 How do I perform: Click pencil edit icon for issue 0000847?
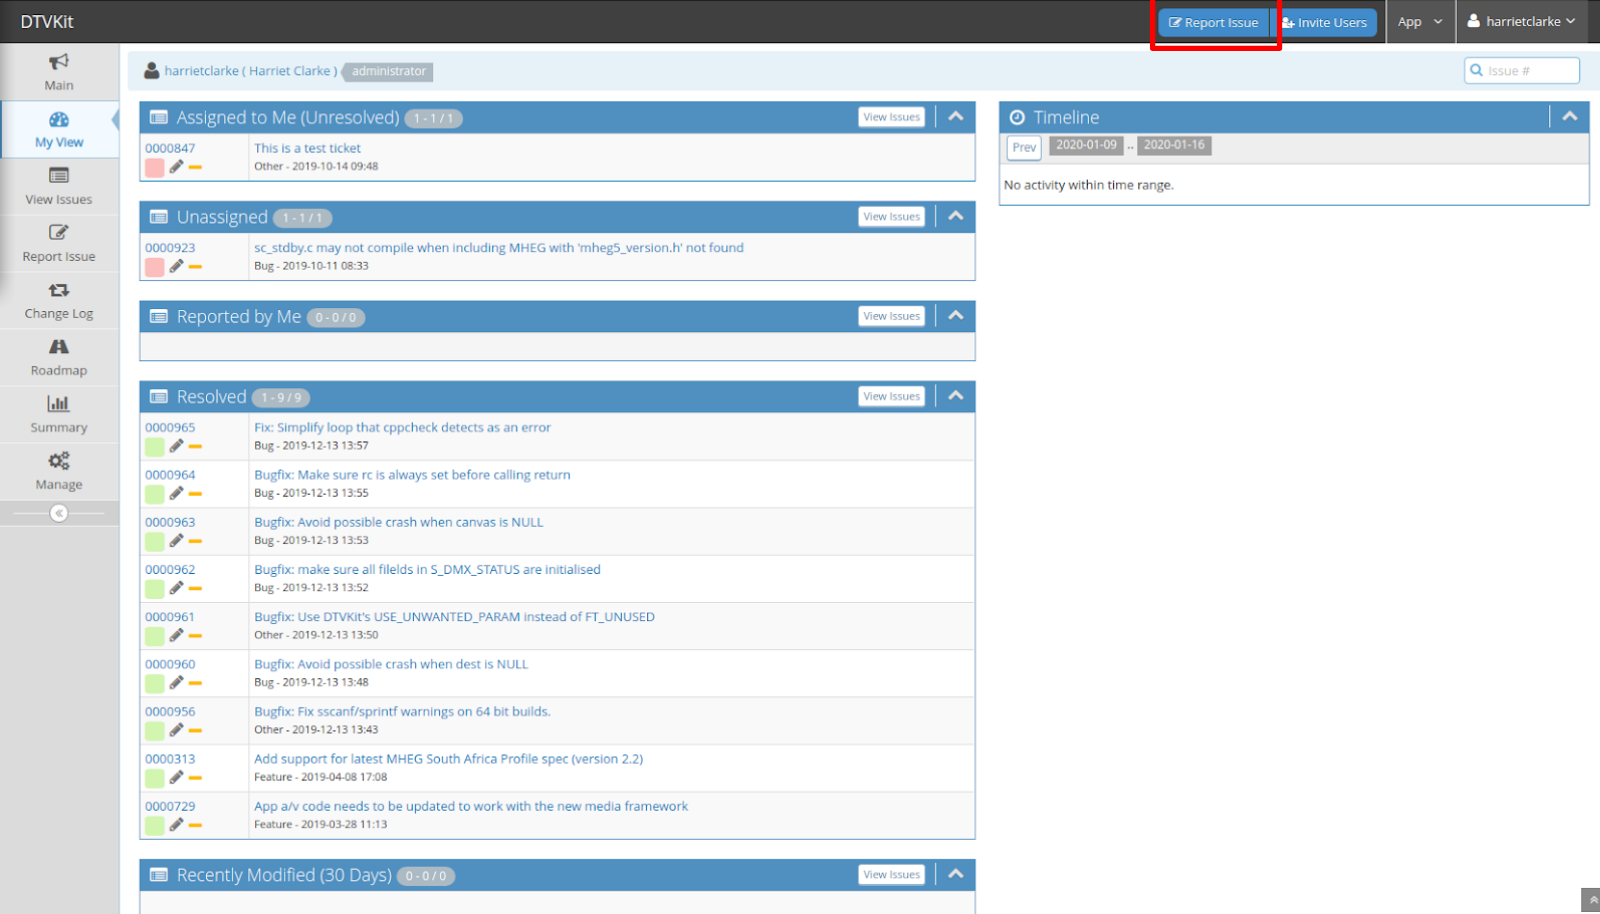click(176, 167)
